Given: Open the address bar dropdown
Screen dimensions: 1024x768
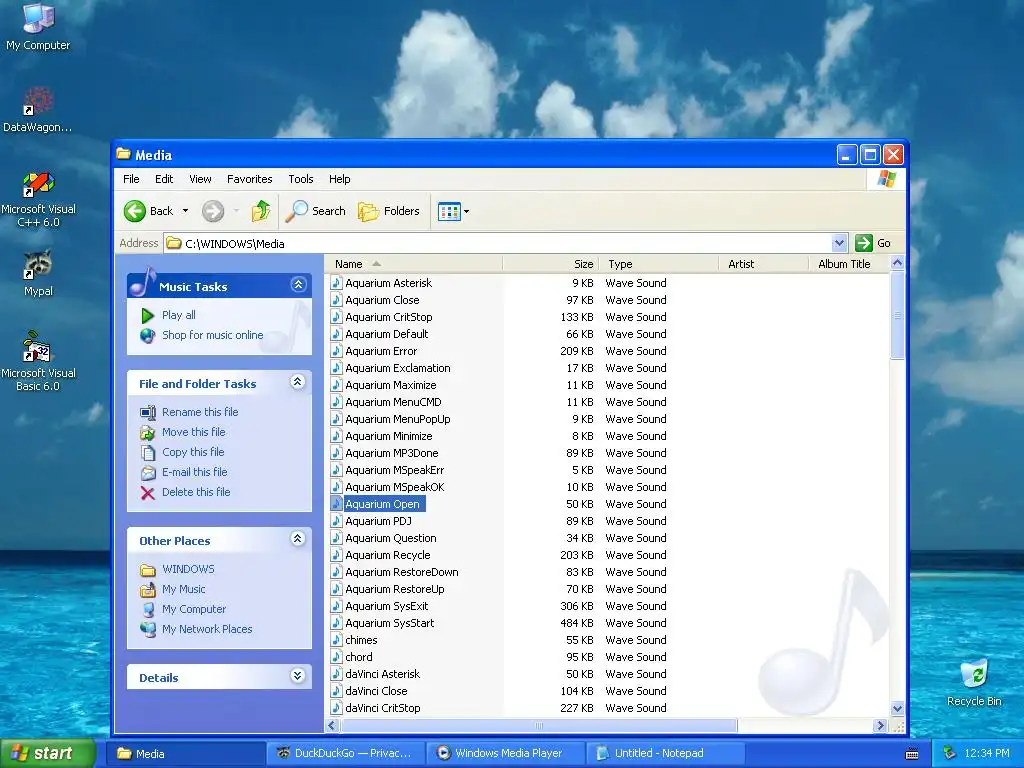Looking at the screenshot, I should pos(839,243).
